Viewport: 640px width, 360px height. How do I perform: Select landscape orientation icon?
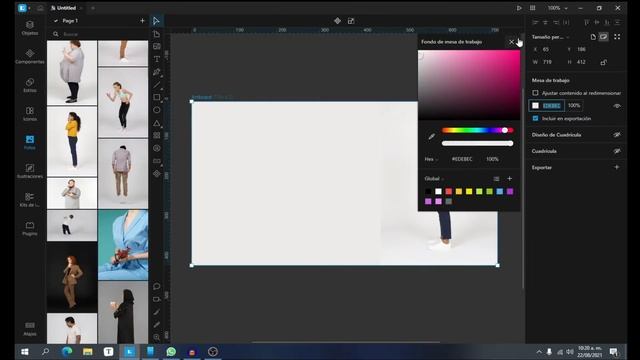[604, 37]
